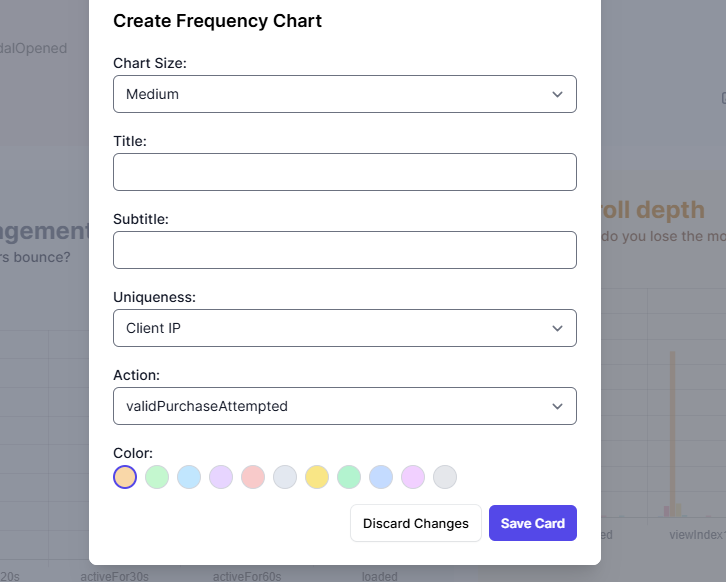Pick the periwinkle blue swatch after mint
Image resolution: width=726 pixels, height=582 pixels.
[x=381, y=477]
